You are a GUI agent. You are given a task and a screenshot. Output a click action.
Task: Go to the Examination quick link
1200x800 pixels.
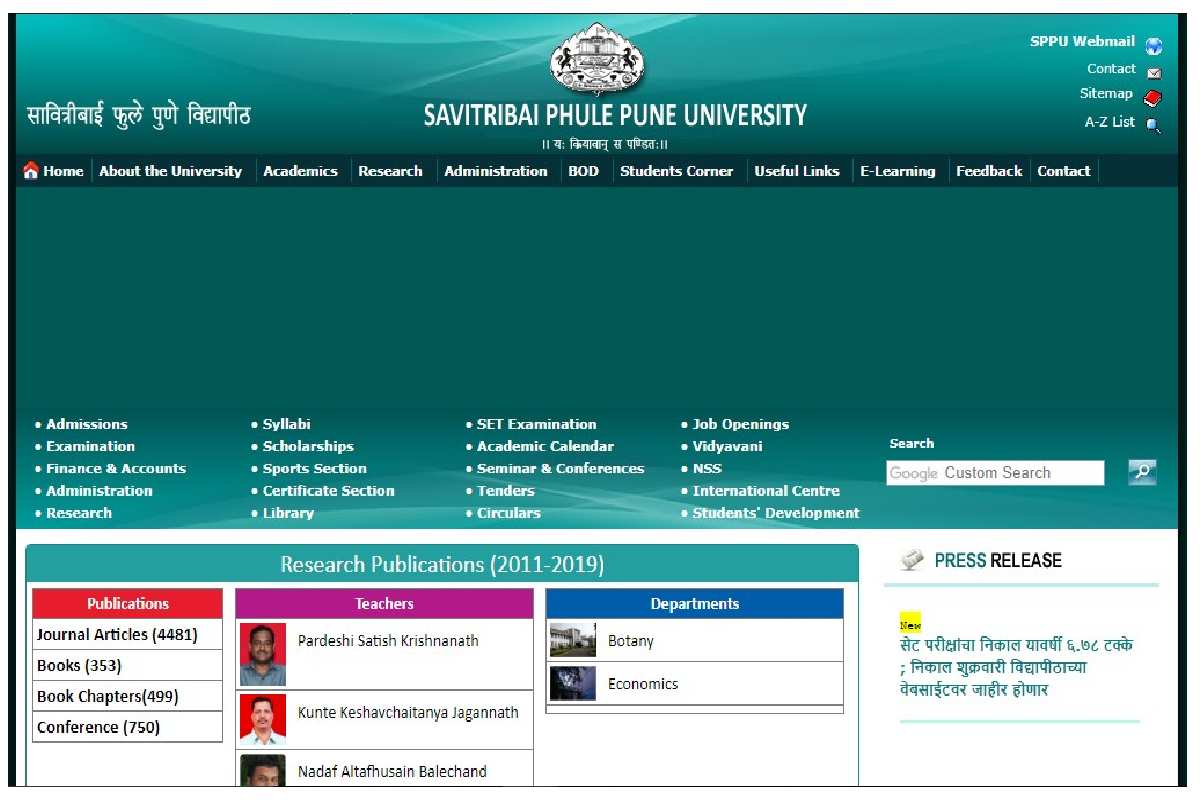90,446
